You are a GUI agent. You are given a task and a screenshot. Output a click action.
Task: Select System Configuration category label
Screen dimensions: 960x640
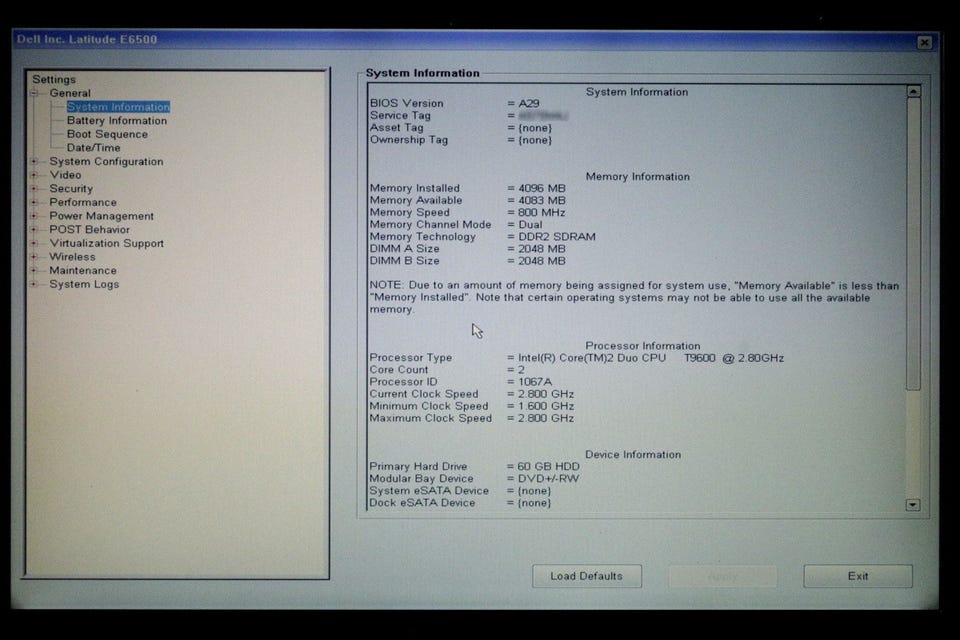pyautogui.click(x=107, y=162)
